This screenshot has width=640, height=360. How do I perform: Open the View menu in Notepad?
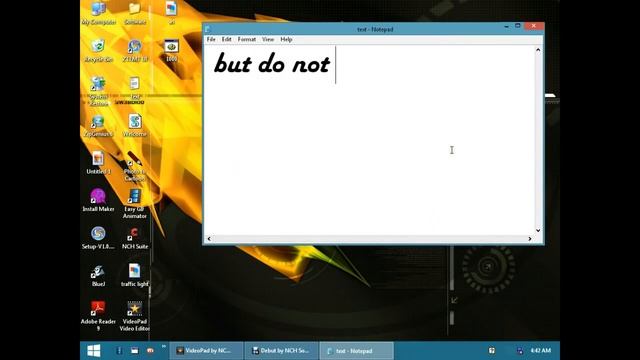pos(268,39)
